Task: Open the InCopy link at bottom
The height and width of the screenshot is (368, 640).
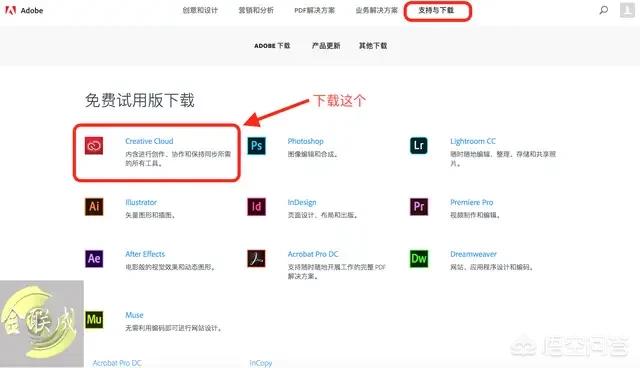Action: (260, 363)
